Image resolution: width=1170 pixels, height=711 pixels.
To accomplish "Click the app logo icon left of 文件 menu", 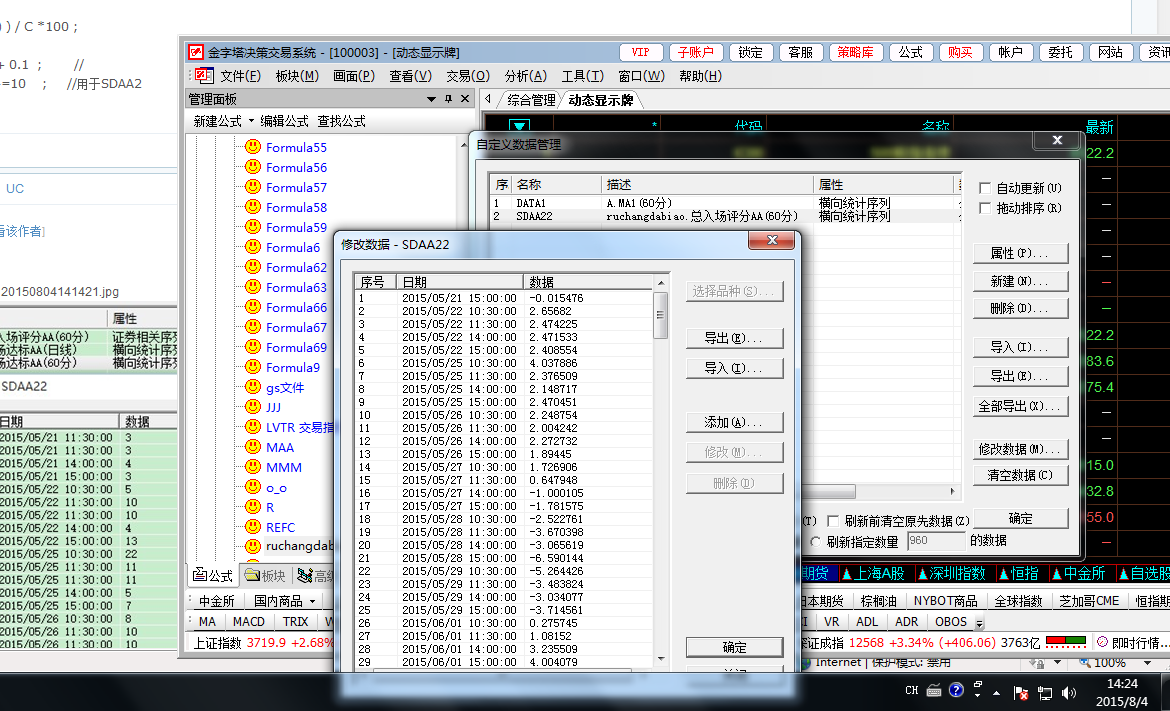I will (203, 76).
